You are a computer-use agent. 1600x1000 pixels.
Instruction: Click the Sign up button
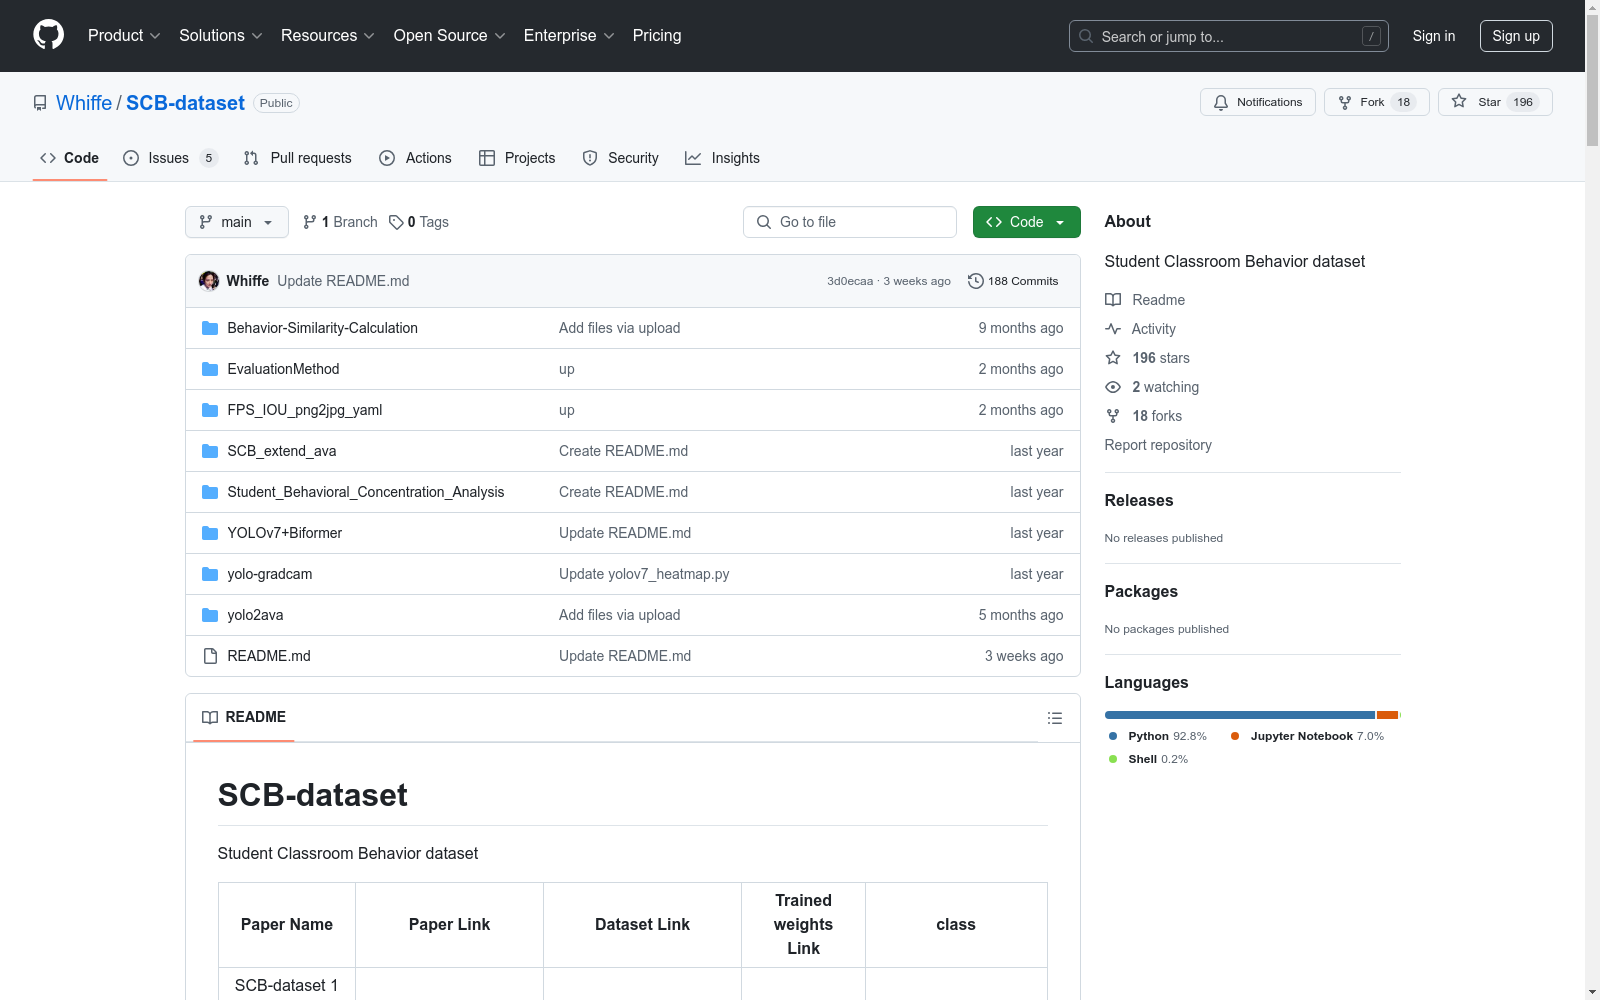(x=1516, y=36)
